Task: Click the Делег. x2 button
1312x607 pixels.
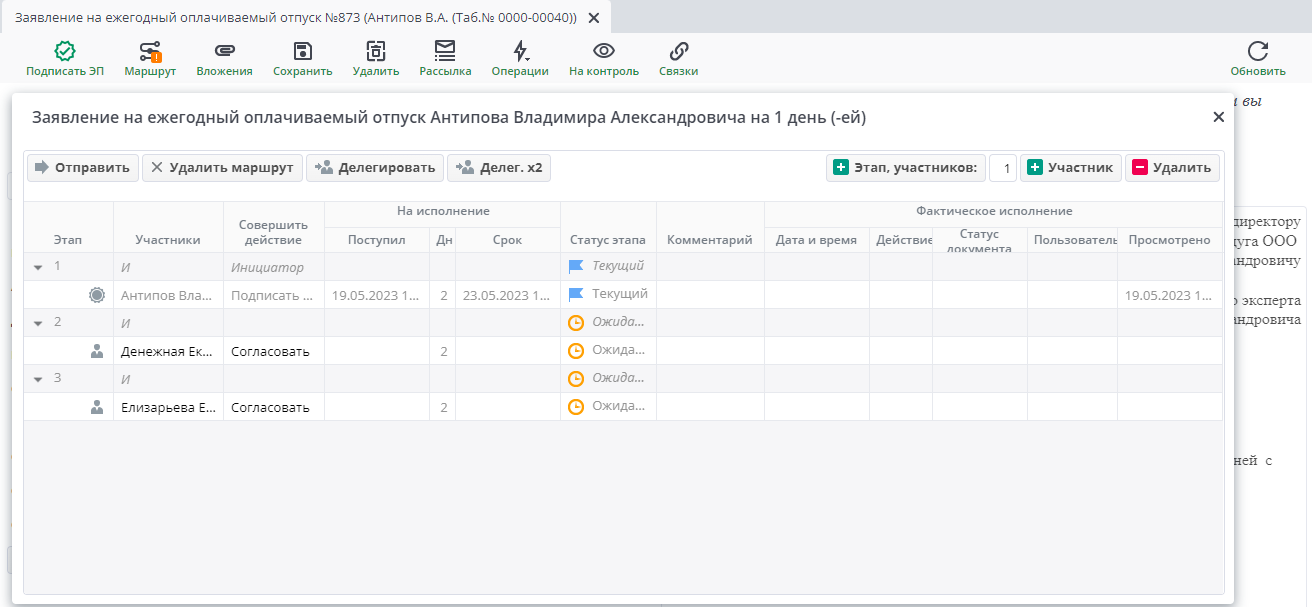Action: [x=499, y=168]
